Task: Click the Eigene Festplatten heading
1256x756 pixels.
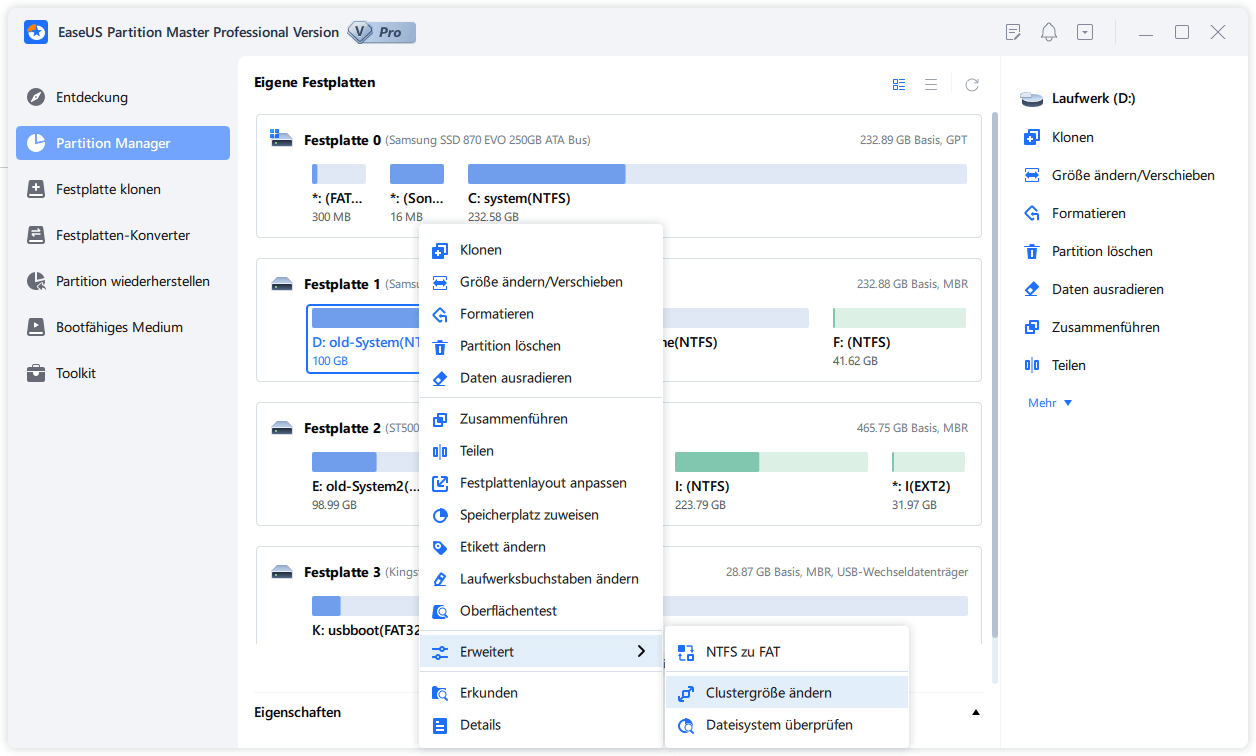Action: (x=315, y=82)
